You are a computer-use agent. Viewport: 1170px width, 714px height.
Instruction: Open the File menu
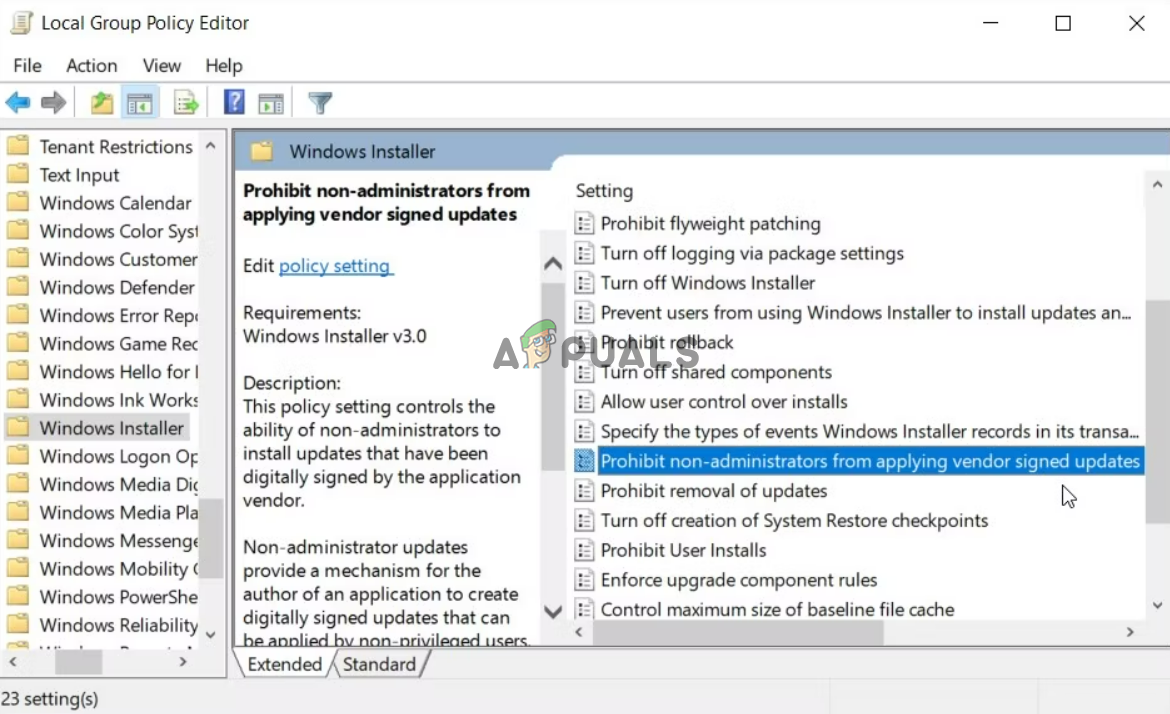tap(28, 66)
